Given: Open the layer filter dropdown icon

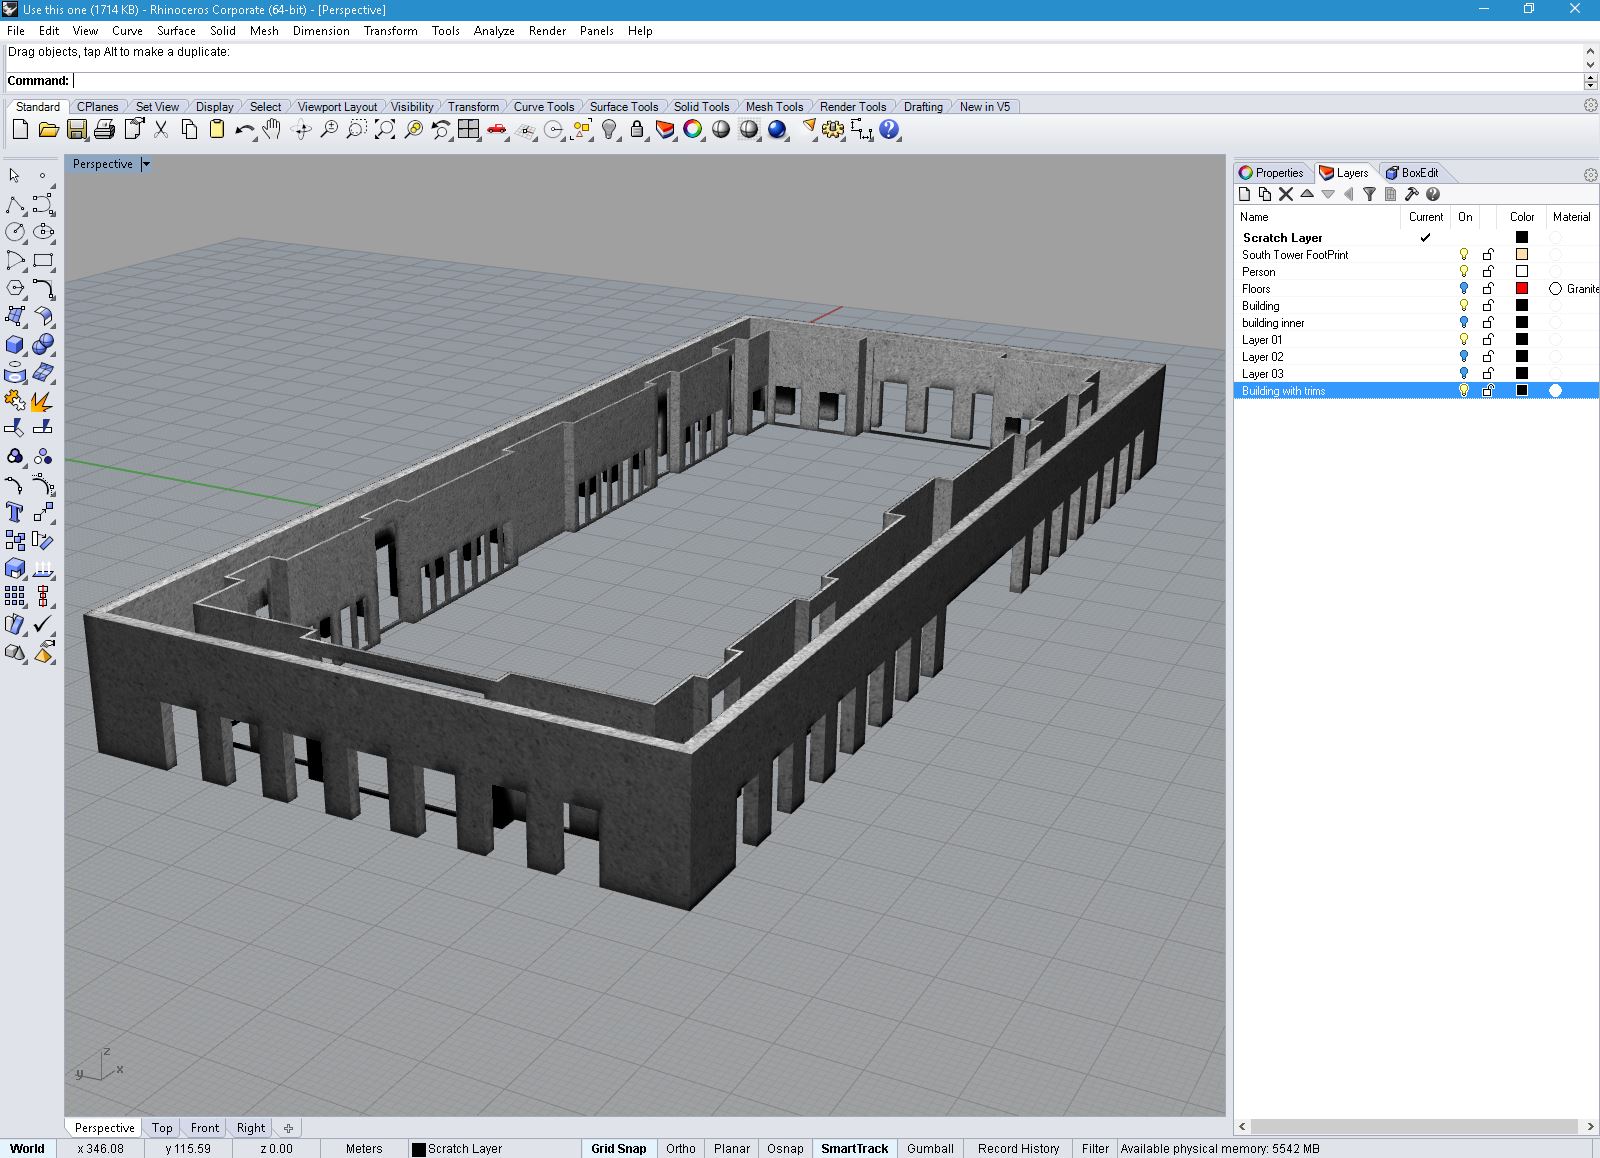Looking at the screenshot, I should click(1369, 194).
